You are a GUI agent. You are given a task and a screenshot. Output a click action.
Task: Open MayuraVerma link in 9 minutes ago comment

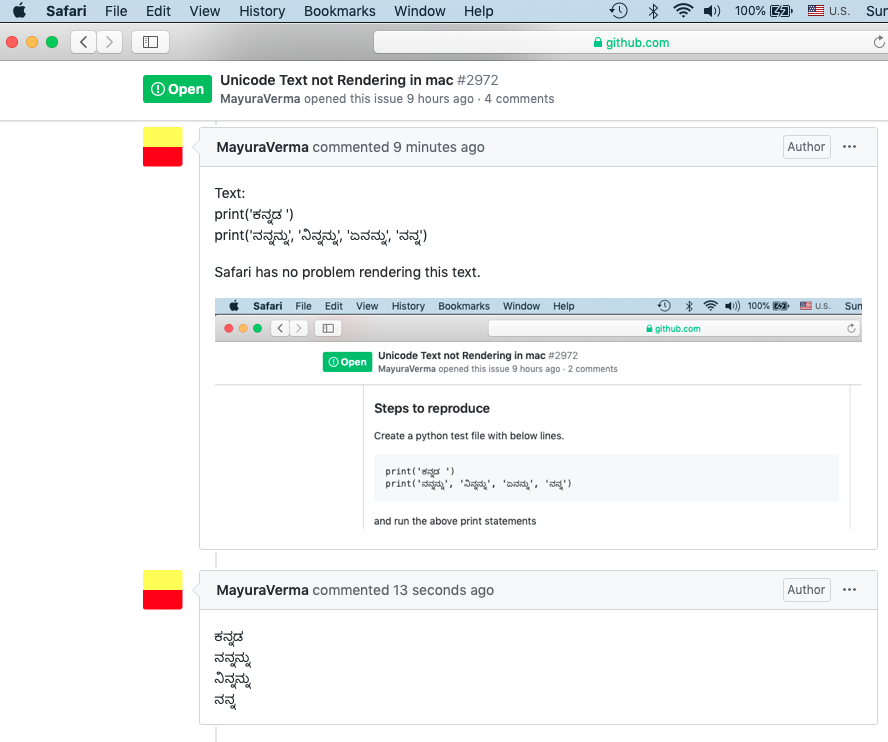(x=262, y=147)
